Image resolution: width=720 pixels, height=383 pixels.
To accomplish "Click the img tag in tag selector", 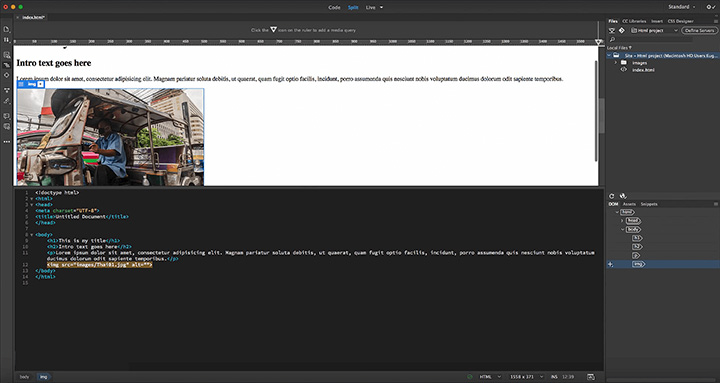I will point(44,377).
